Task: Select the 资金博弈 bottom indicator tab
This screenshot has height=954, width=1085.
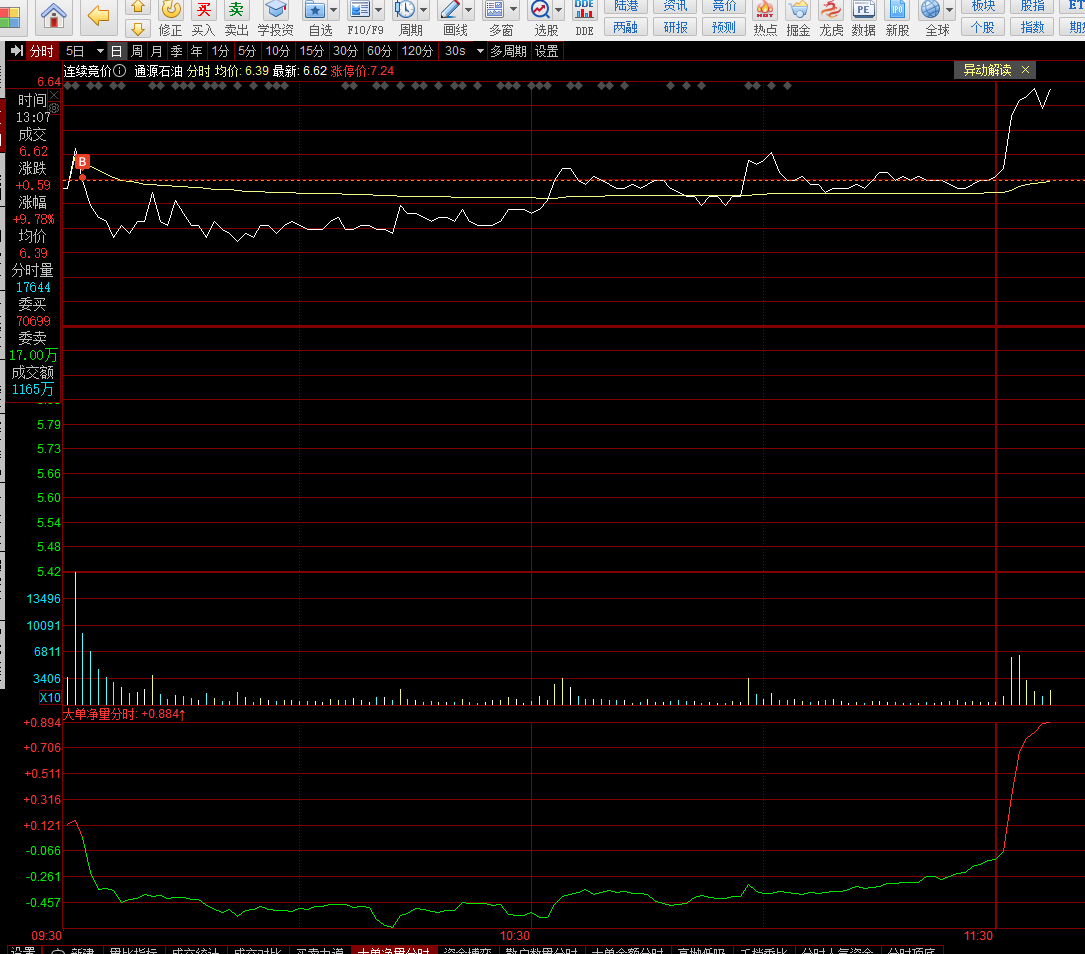Action: [x=468, y=951]
